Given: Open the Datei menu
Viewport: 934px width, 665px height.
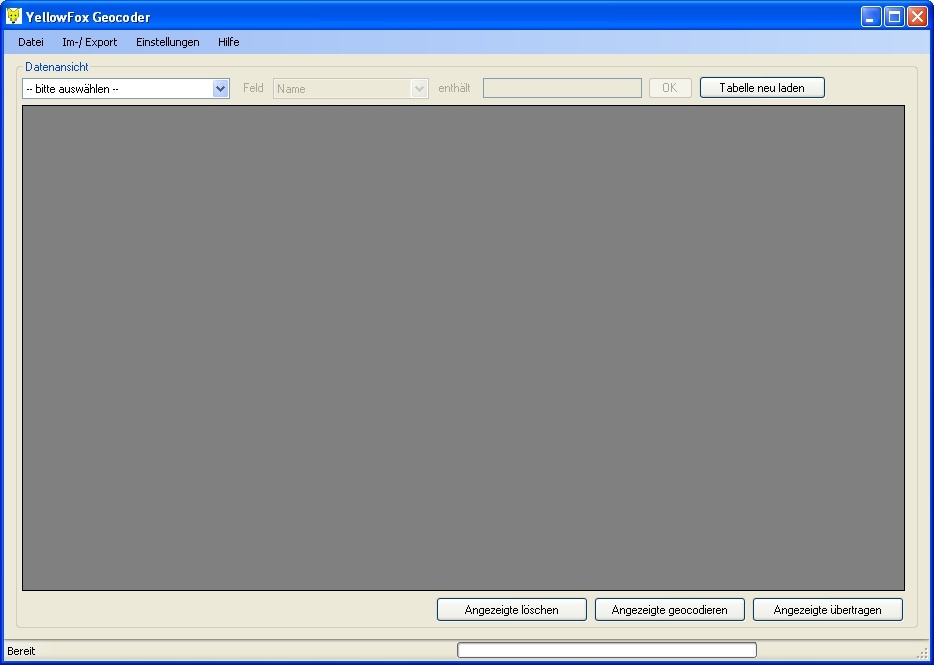Looking at the screenshot, I should click(30, 42).
